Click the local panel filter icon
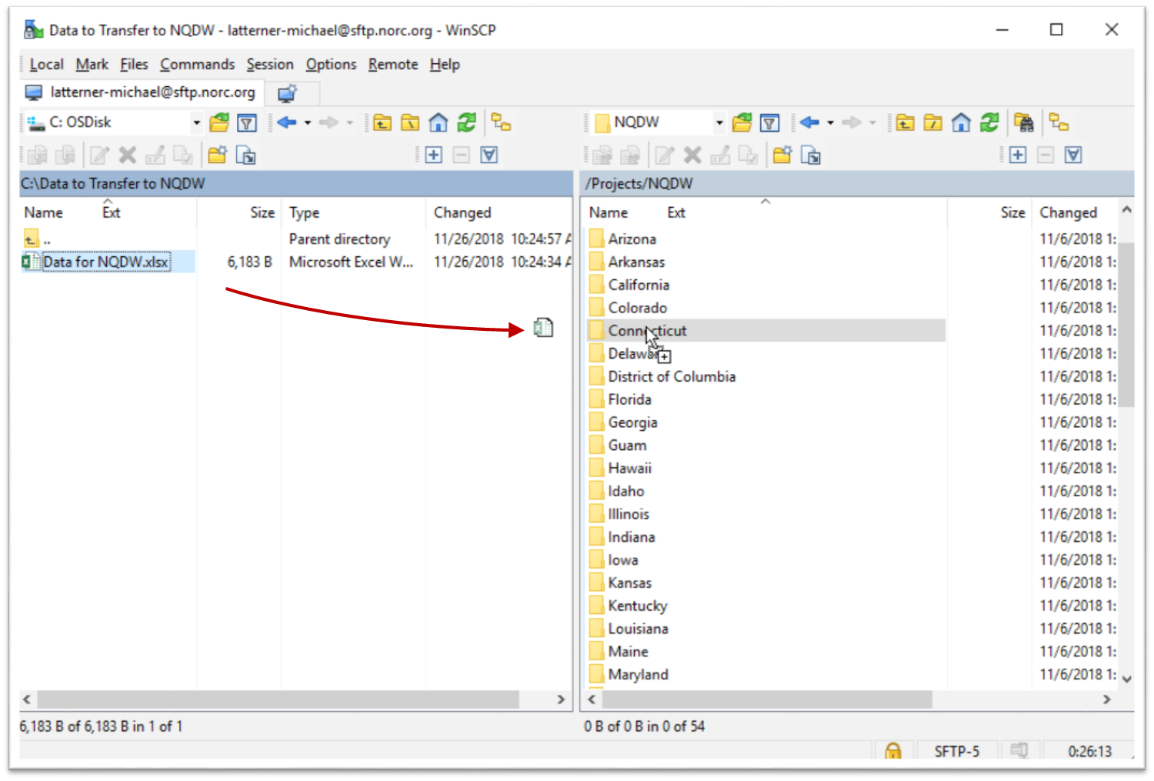1154x781 pixels. pos(247,123)
